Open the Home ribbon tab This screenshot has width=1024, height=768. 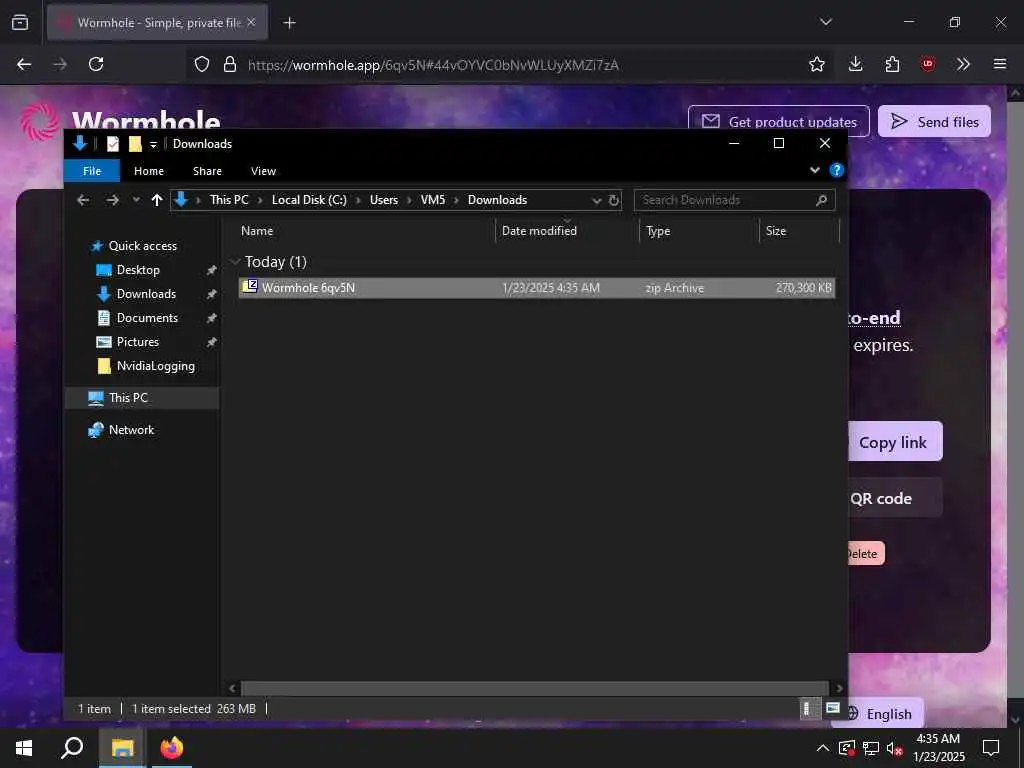click(149, 170)
